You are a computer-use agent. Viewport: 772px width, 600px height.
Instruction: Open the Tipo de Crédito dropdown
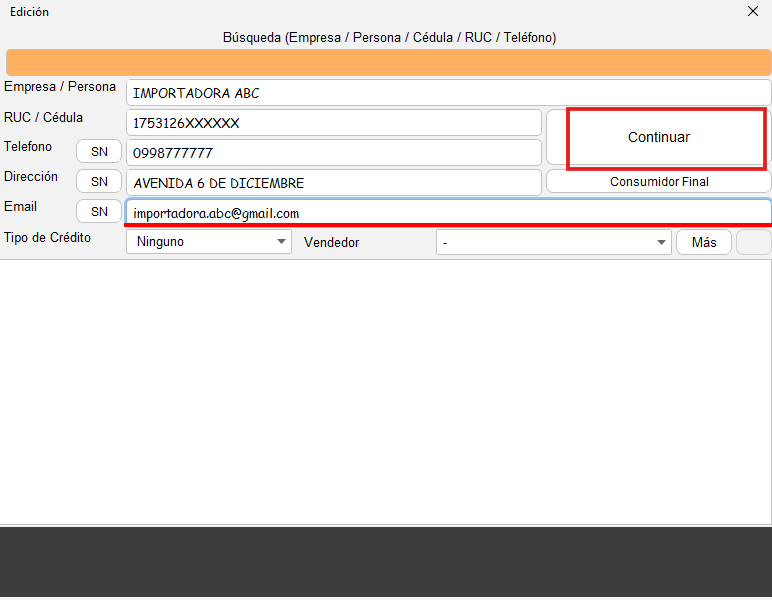click(x=209, y=242)
